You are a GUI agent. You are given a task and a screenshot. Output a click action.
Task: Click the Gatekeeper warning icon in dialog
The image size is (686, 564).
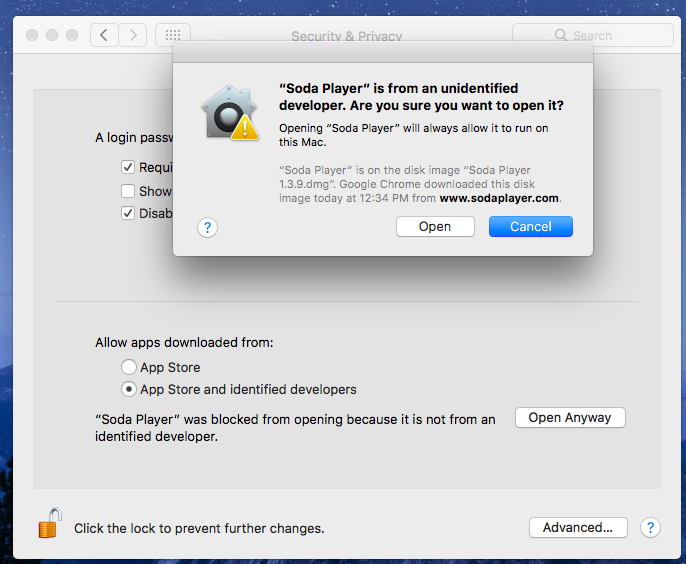230,113
